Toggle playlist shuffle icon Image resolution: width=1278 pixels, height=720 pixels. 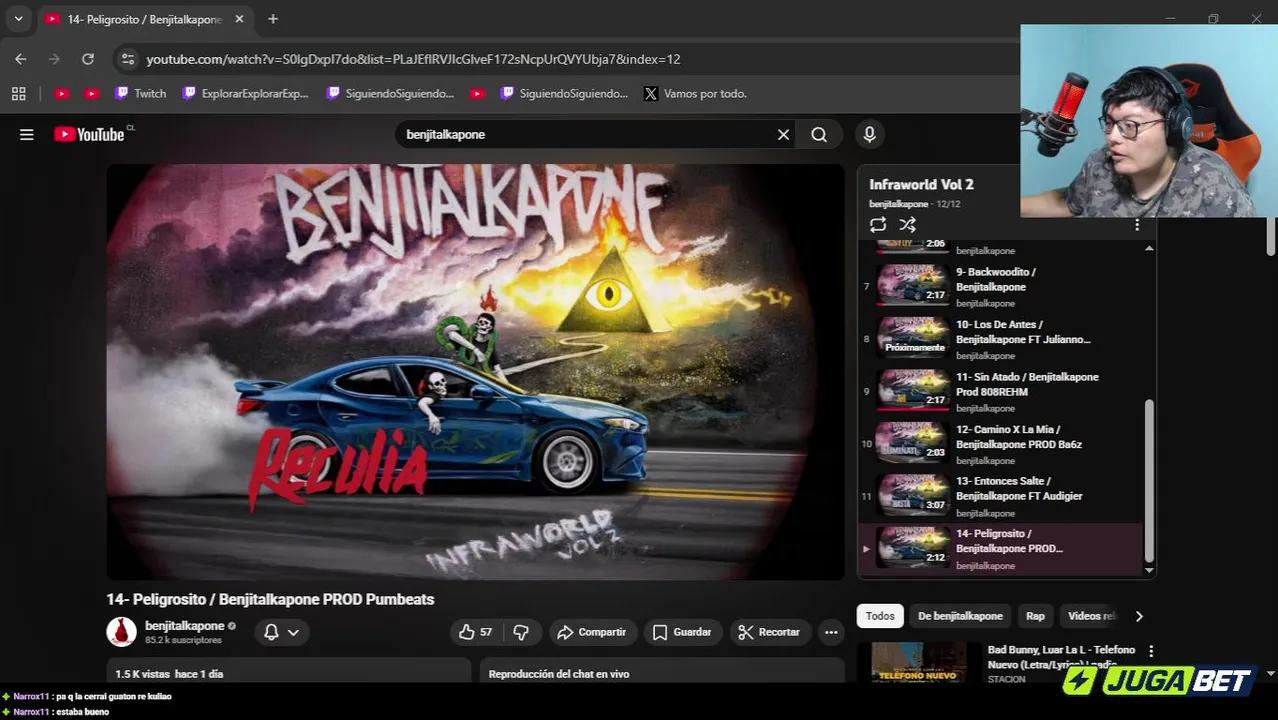coord(908,225)
